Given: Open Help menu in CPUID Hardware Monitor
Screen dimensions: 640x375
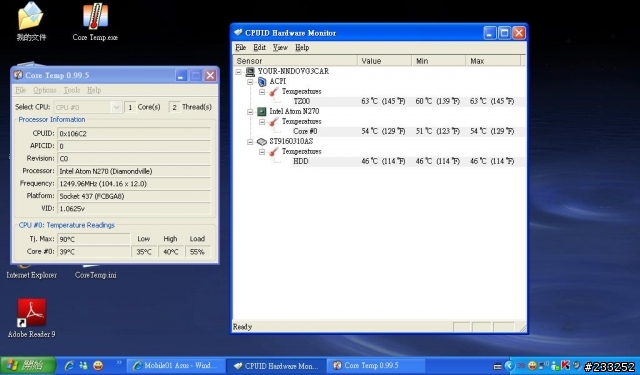Looking at the screenshot, I should 302,47.
